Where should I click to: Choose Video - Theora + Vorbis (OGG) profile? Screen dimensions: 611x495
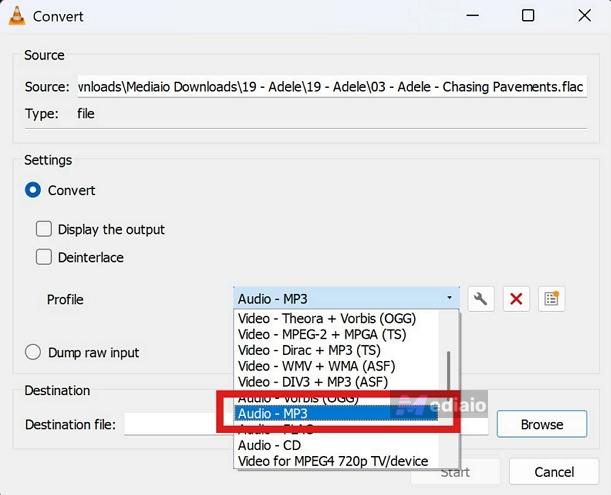click(x=336, y=318)
